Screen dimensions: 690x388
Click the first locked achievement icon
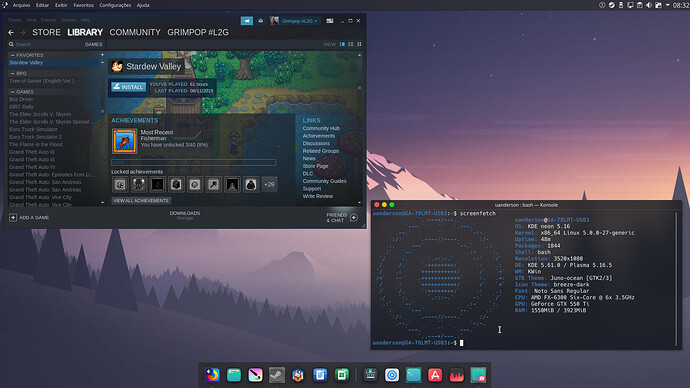click(120, 185)
